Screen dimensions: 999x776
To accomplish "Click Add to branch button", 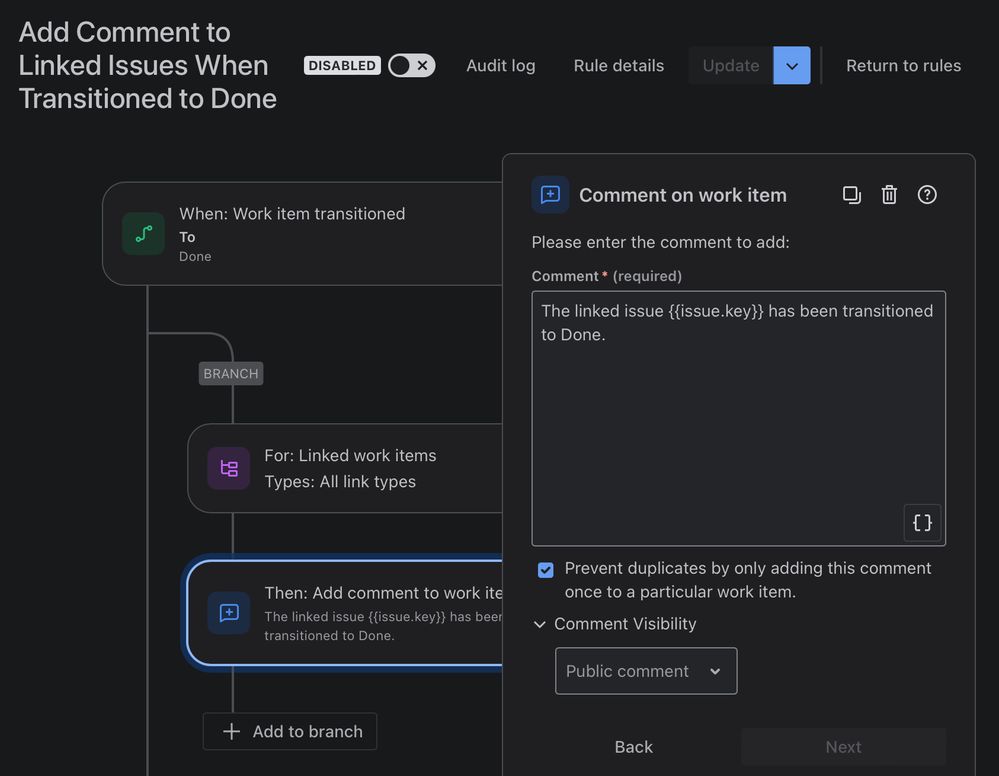I will pyautogui.click(x=290, y=731).
